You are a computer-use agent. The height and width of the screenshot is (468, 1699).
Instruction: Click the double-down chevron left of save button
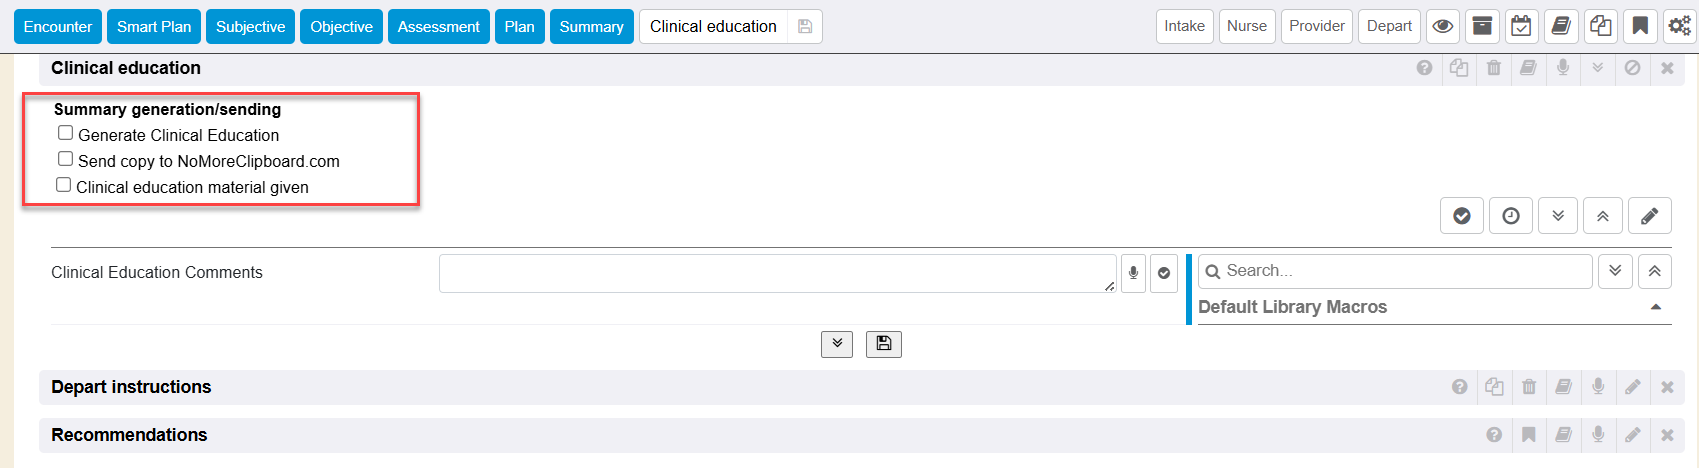point(837,344)
